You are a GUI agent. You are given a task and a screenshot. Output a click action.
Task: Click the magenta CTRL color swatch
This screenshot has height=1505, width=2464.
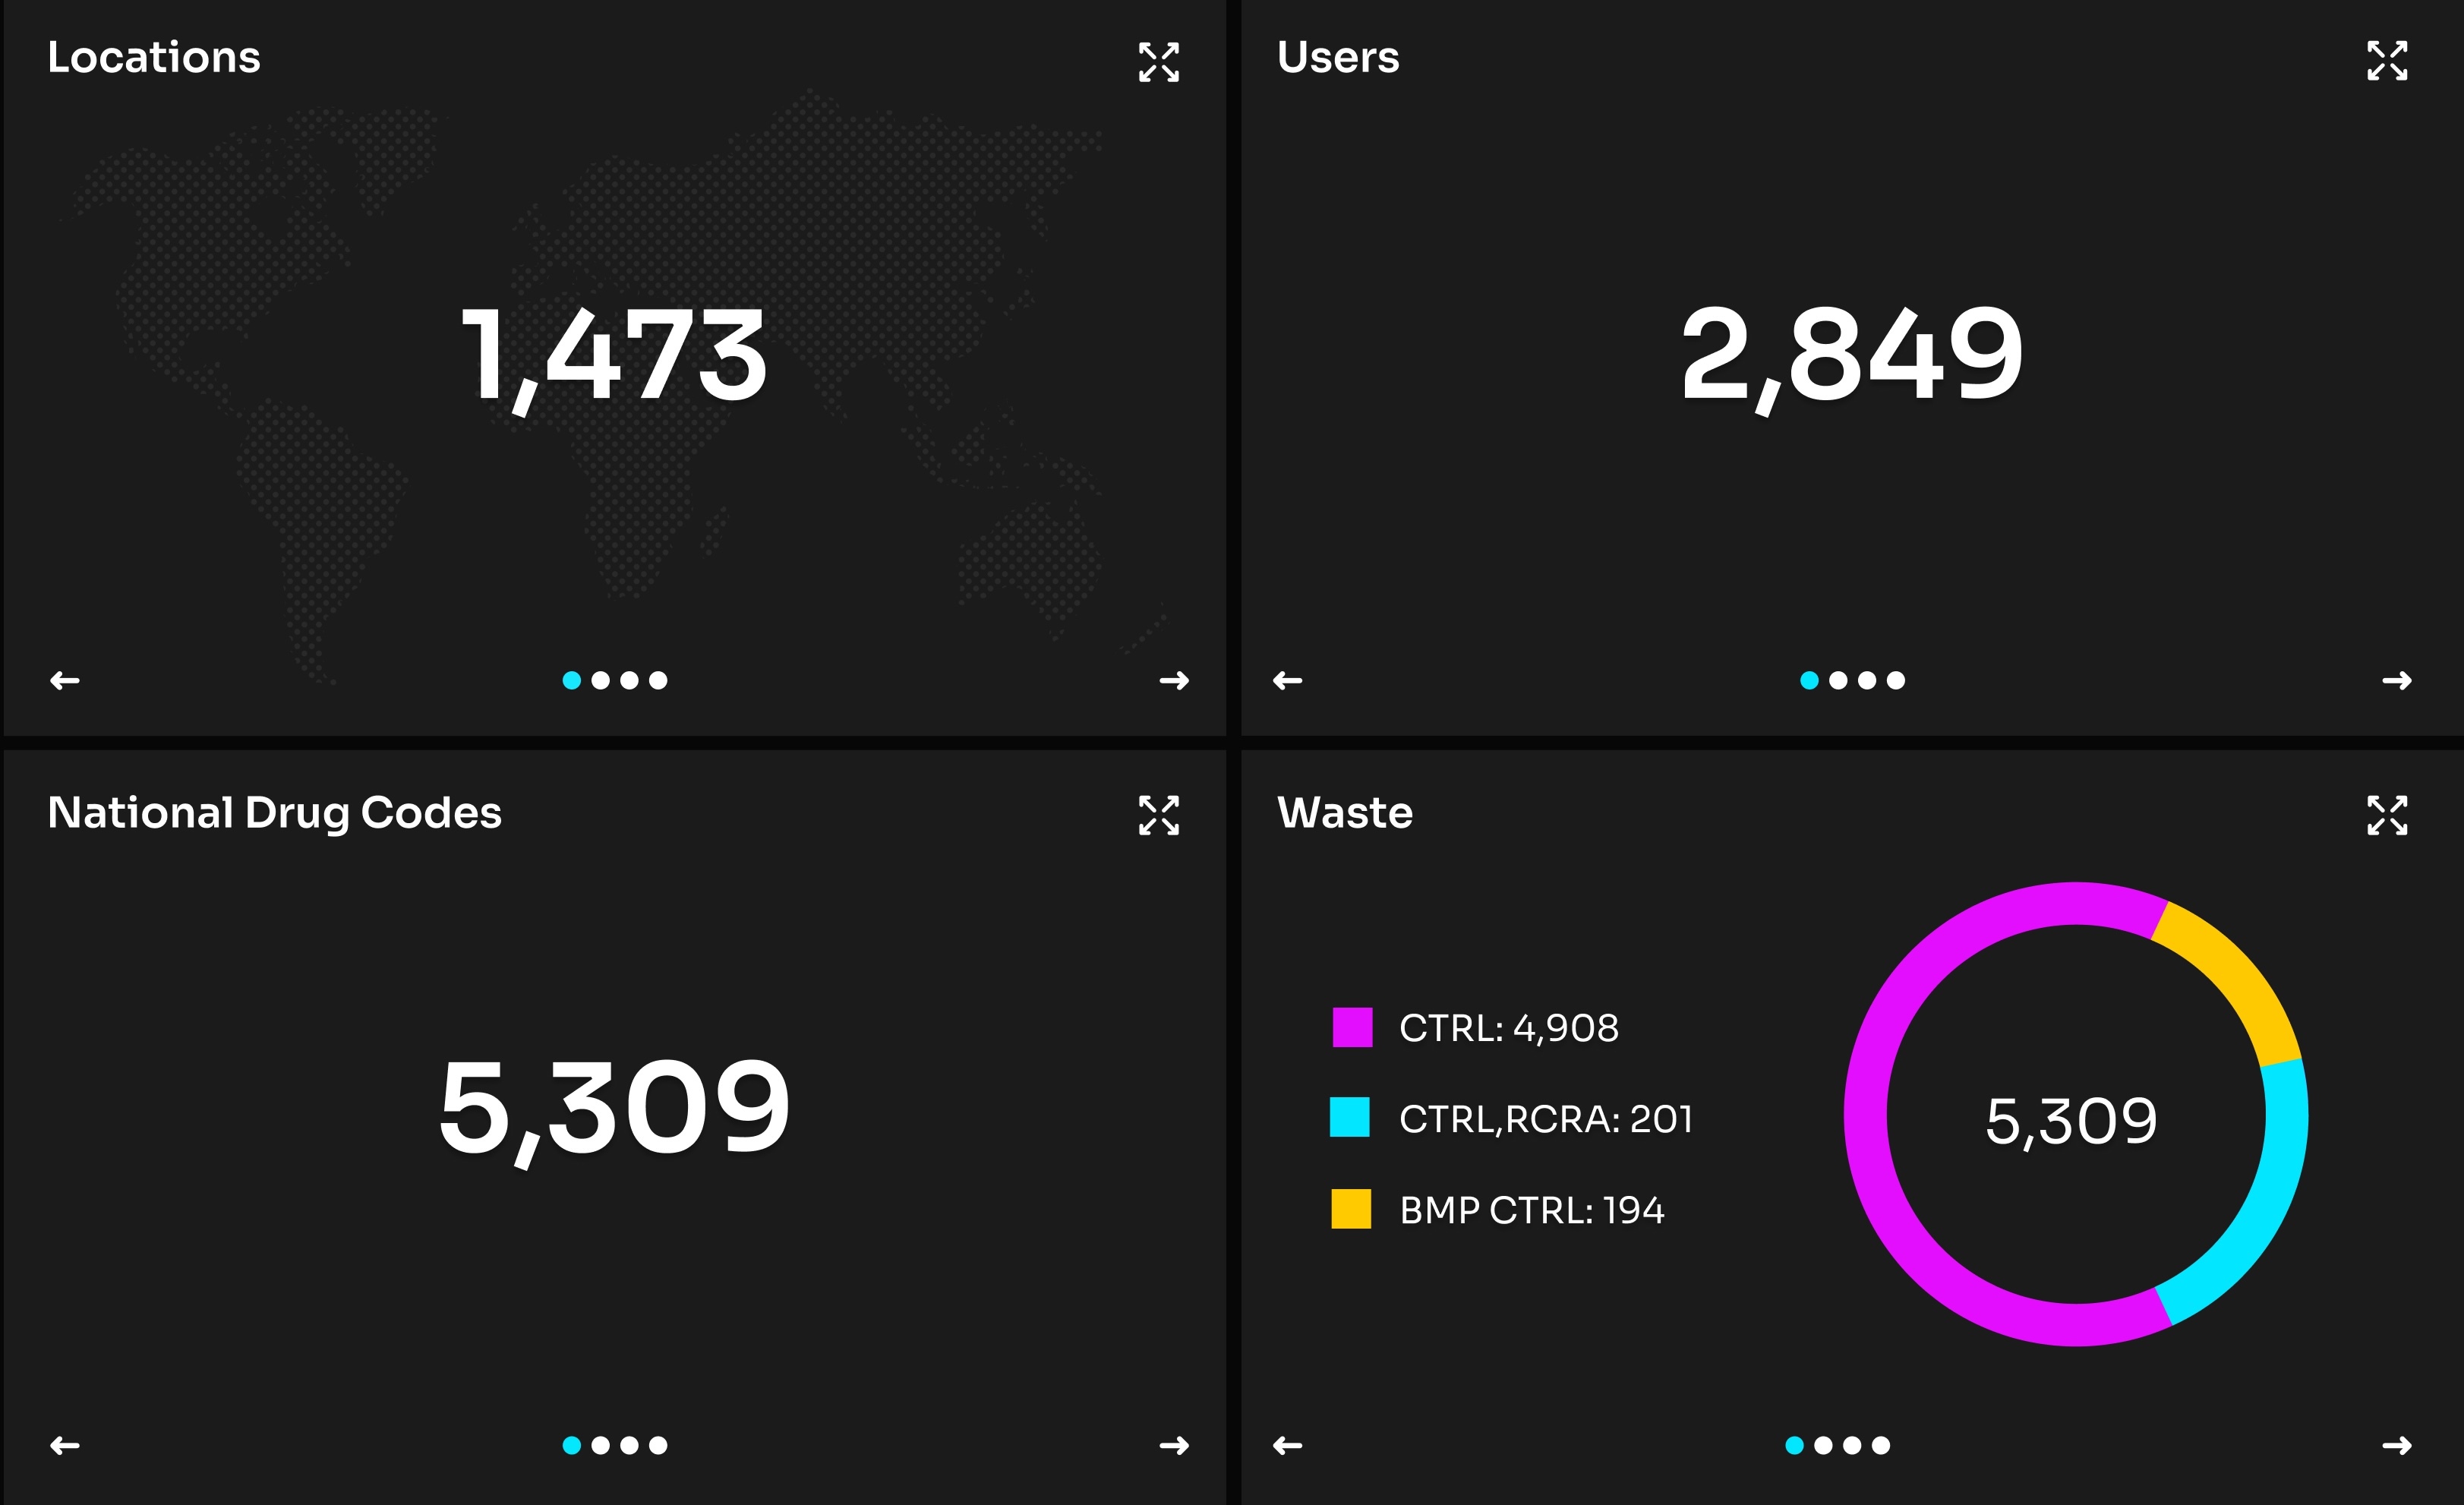pos(1355,1027)
